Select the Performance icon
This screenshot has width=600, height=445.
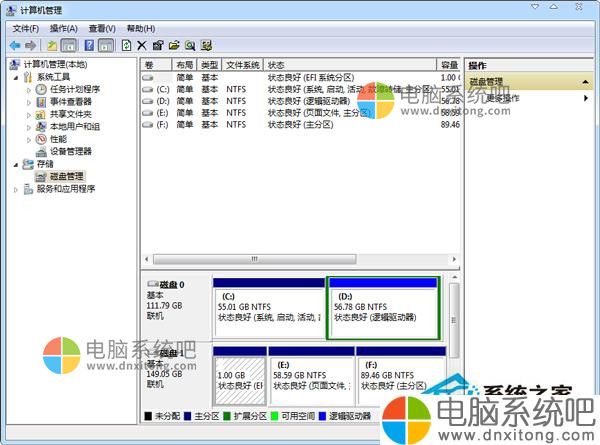point(41,139)
